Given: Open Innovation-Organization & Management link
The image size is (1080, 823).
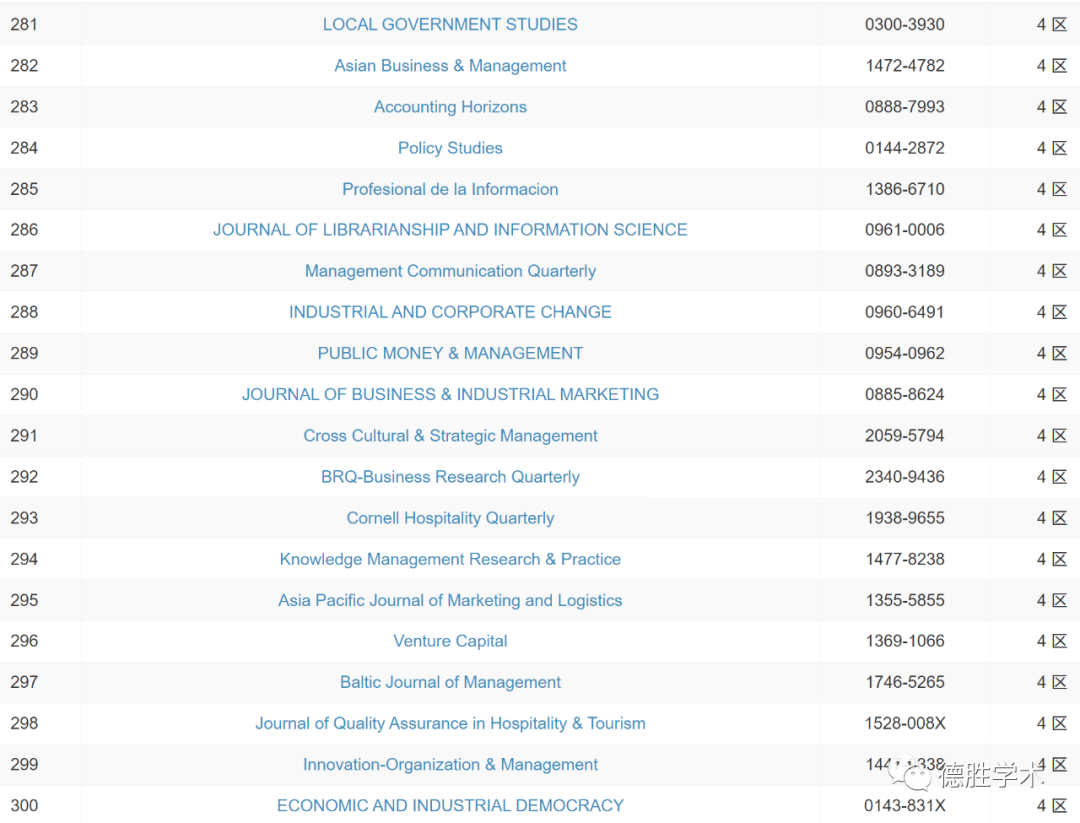Looking at the screenshot, I should [450, 764].
